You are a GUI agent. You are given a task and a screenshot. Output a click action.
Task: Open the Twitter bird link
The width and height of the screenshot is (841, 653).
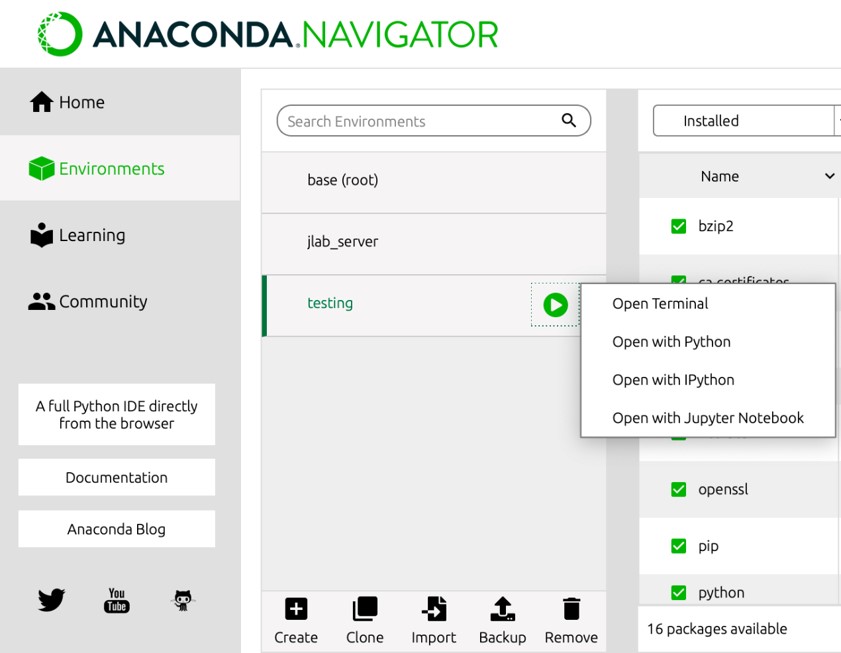point(51,599)
